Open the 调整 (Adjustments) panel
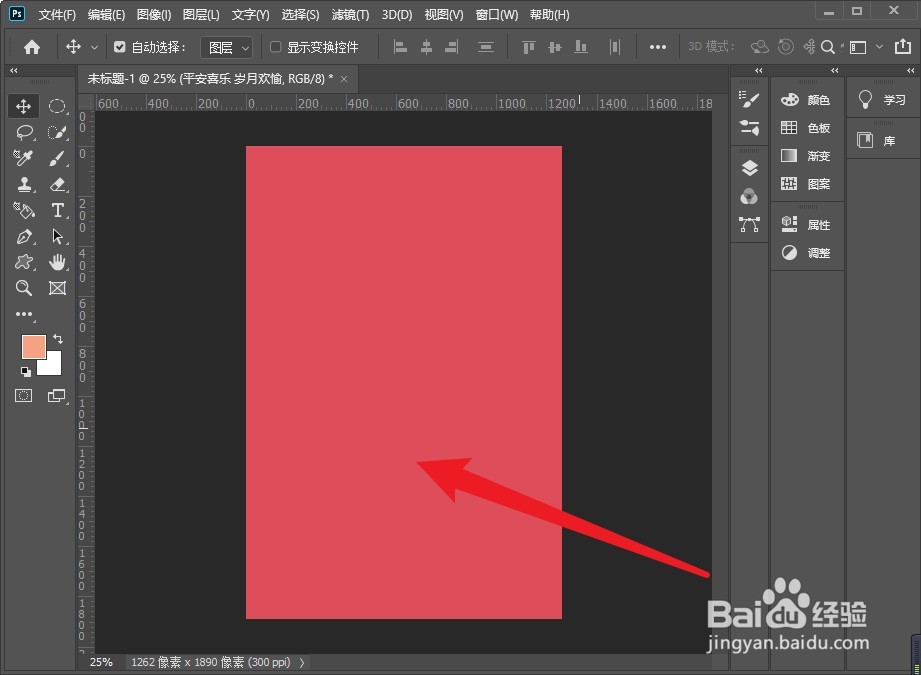The height and width of the screenshot is (675, 921). point(806,253)
